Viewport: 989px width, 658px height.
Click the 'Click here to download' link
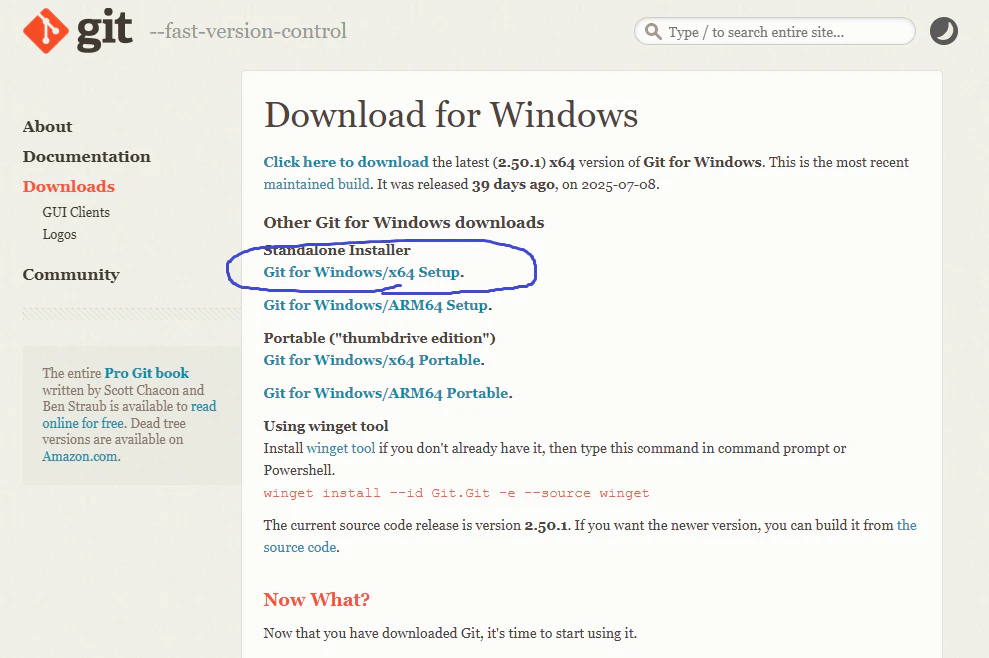pos(346,162)
